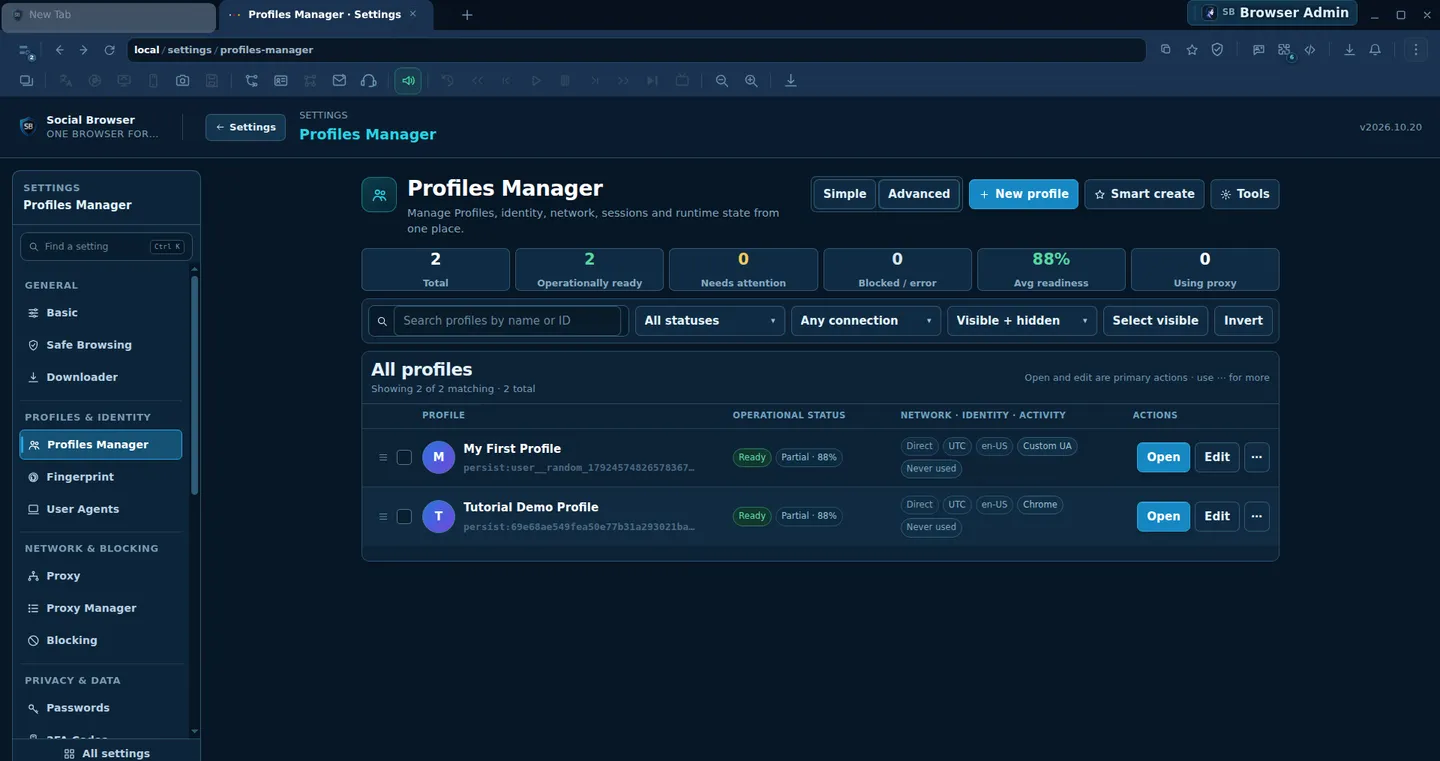Click the download arrow icon beside the bell
Viewport: 1440px width, 761px height.
pyautogui.click(x=1349, y=50)
